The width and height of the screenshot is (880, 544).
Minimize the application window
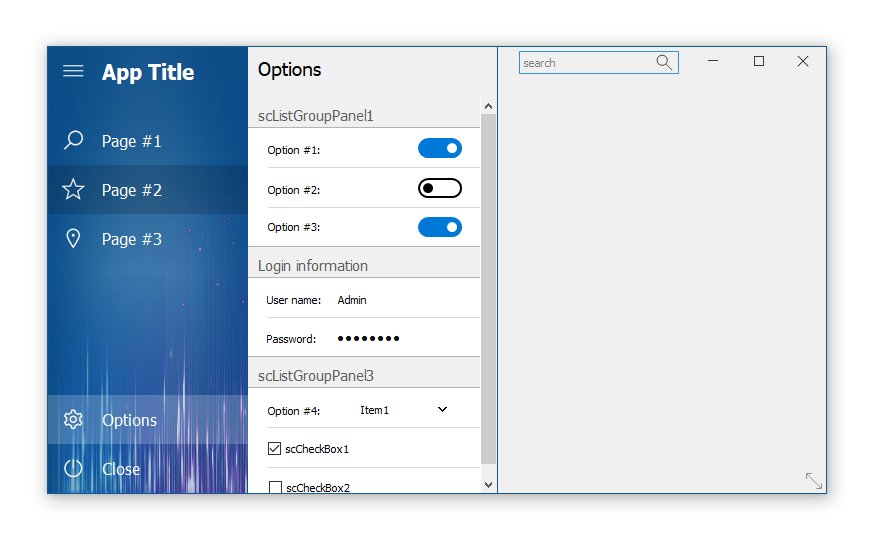[713, 61]
